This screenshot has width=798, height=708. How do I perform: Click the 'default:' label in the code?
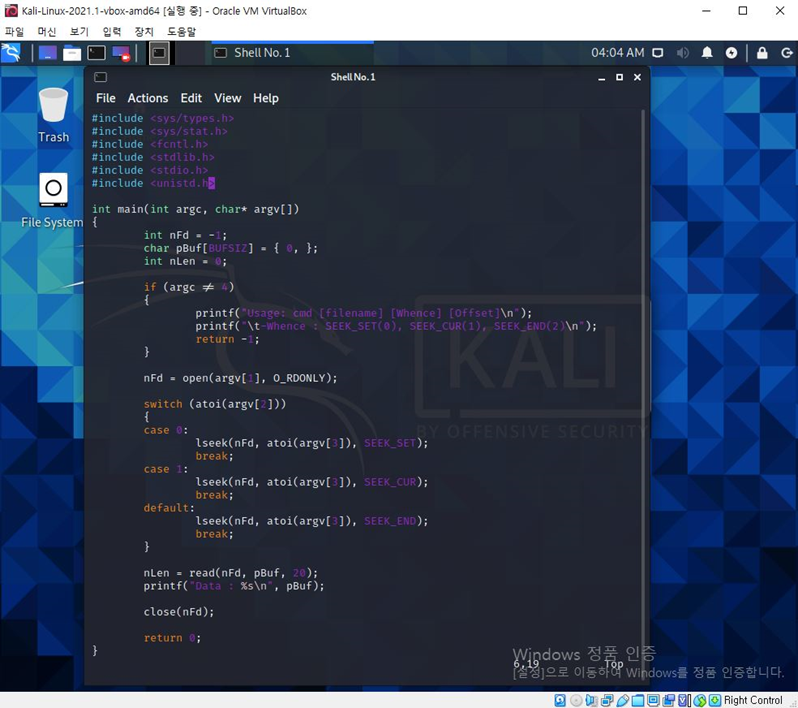coord(169,508)
